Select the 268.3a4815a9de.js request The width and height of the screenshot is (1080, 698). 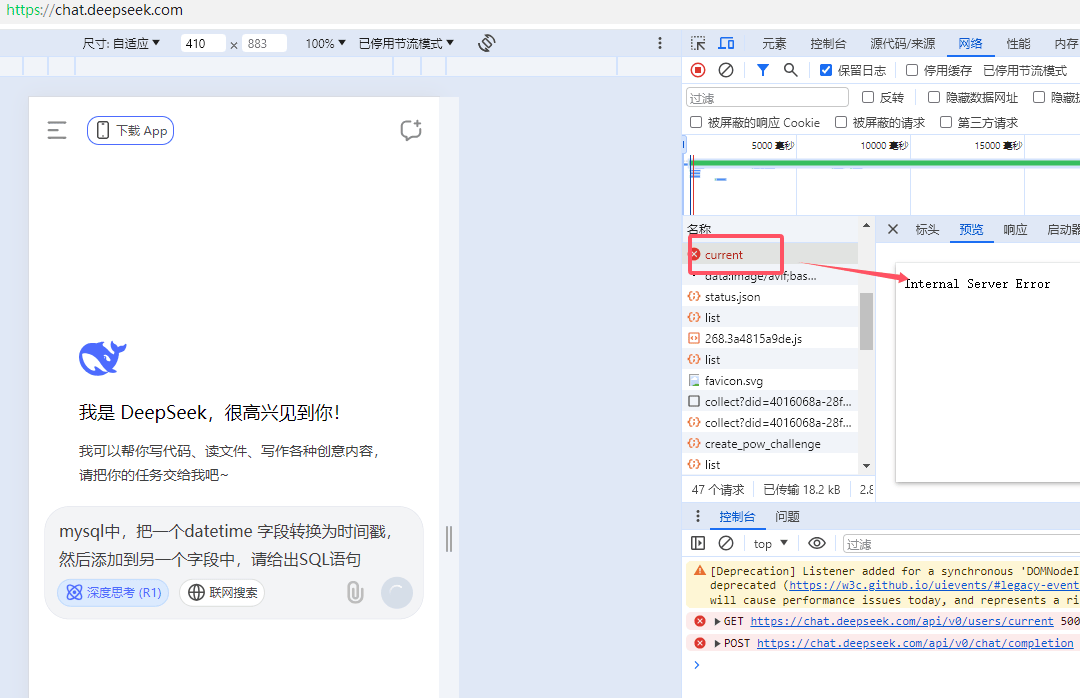click(x=771, y=339)
